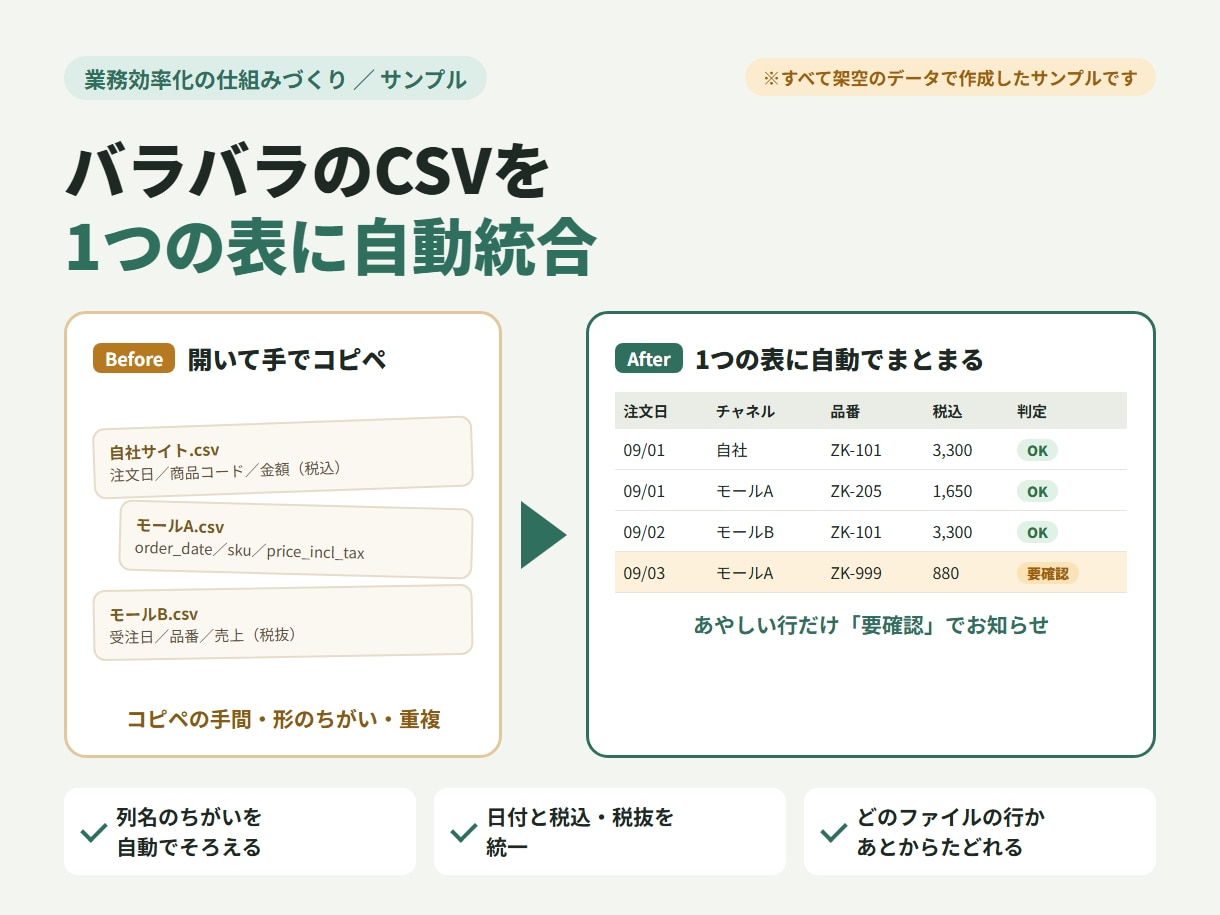
Task: Click the note あやしい行だけ「要確認」でお知らせ
Action: [871, 625]
